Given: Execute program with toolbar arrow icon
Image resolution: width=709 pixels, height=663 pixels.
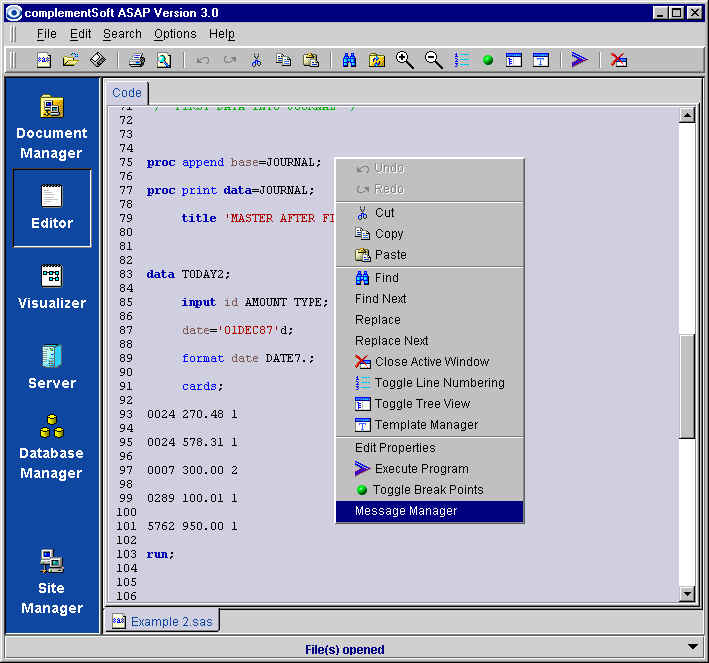Looking at the screenshot, I should (x=579, y=60).
